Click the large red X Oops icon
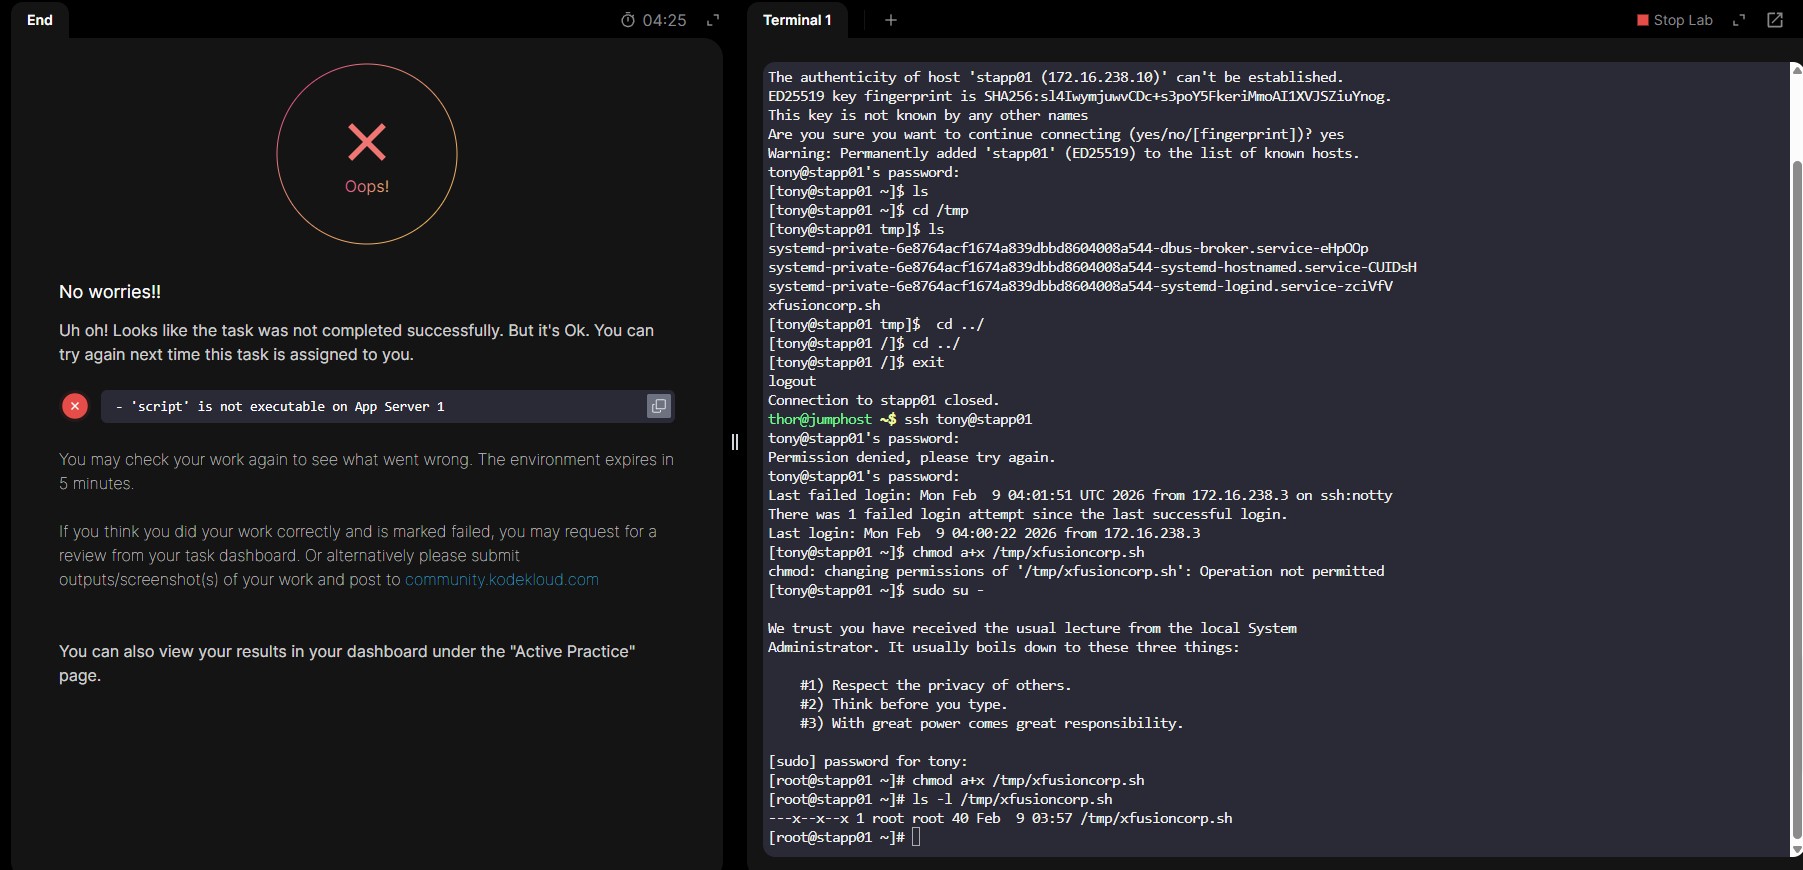 click(x=367, y=143)
